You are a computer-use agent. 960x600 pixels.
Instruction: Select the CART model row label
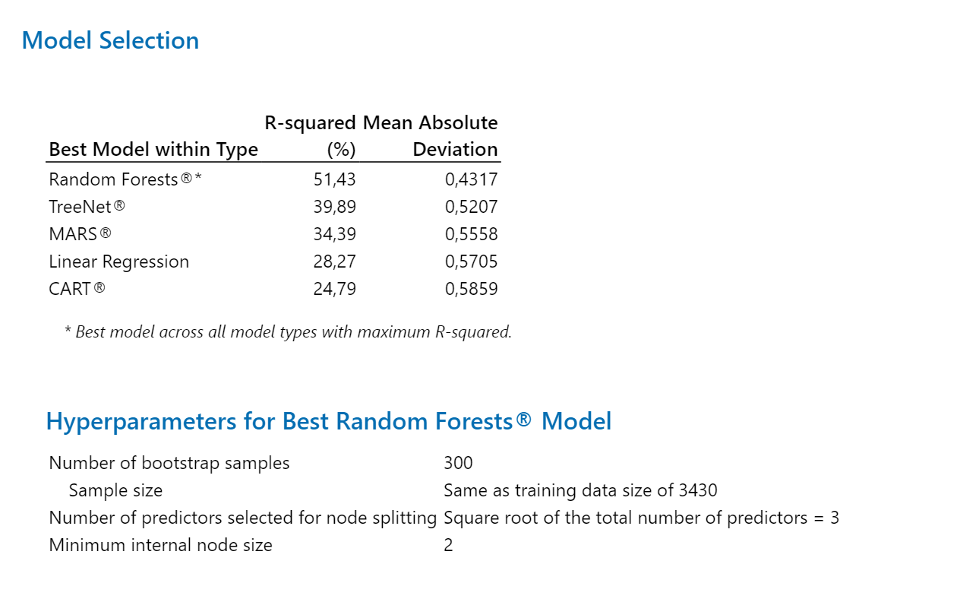[77, 288]
